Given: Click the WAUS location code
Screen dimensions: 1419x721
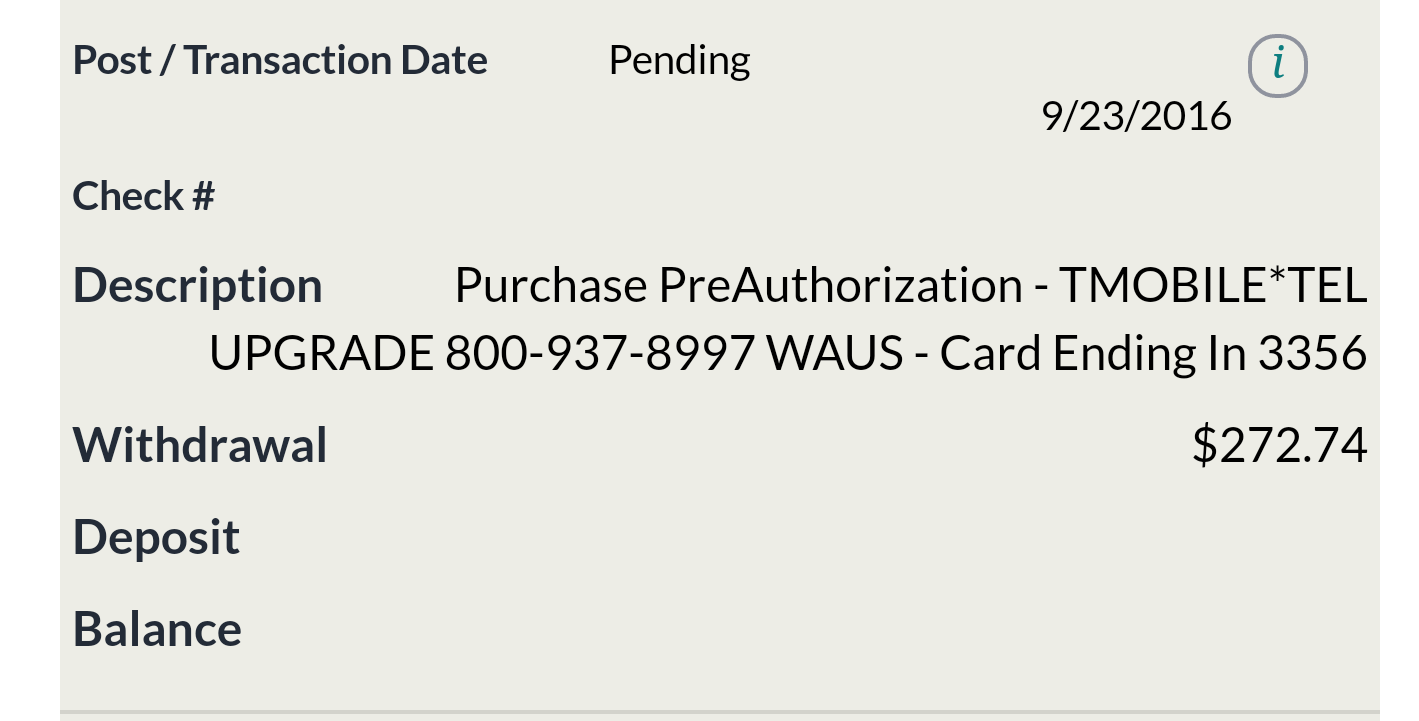Looking at the screenshot, I should 835,353.
